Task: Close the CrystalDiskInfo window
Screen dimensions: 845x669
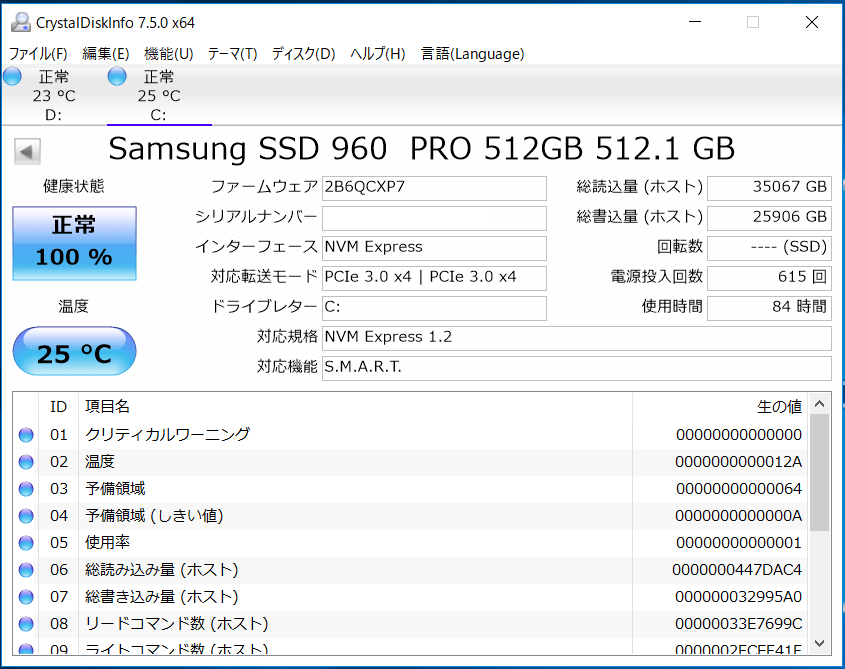Action: pos(812,22)
